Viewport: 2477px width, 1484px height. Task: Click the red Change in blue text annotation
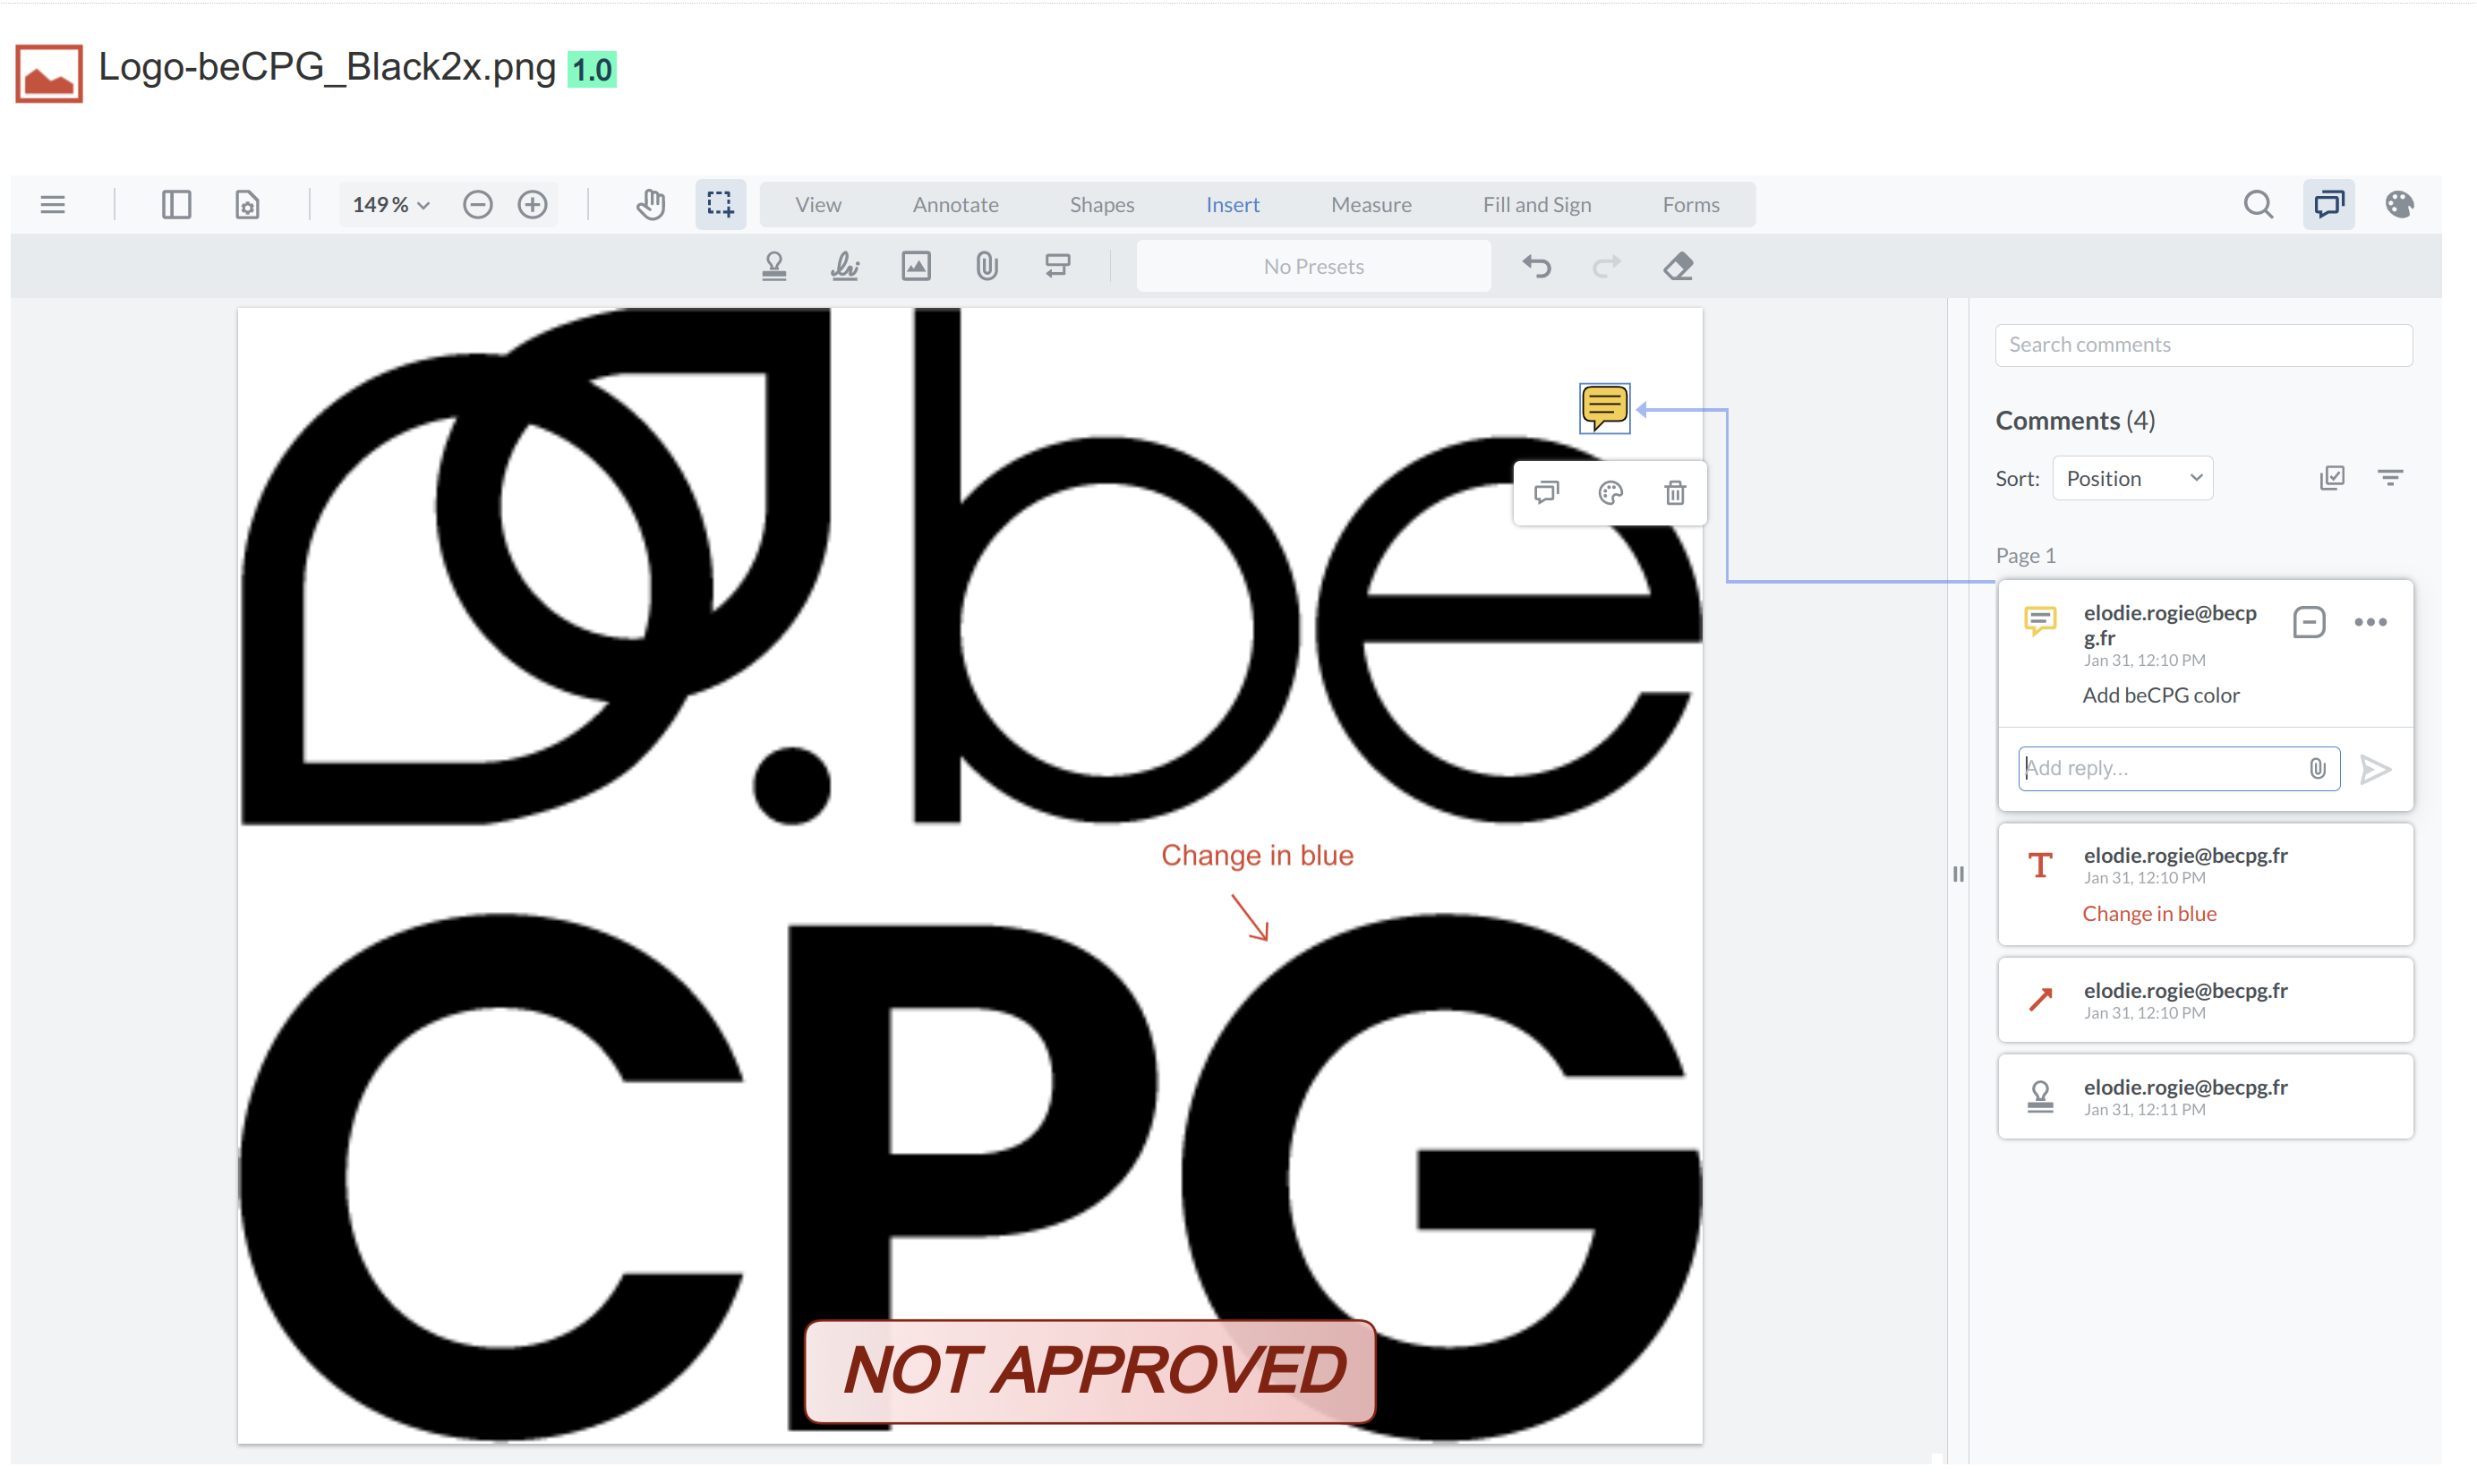(1257, 855)
